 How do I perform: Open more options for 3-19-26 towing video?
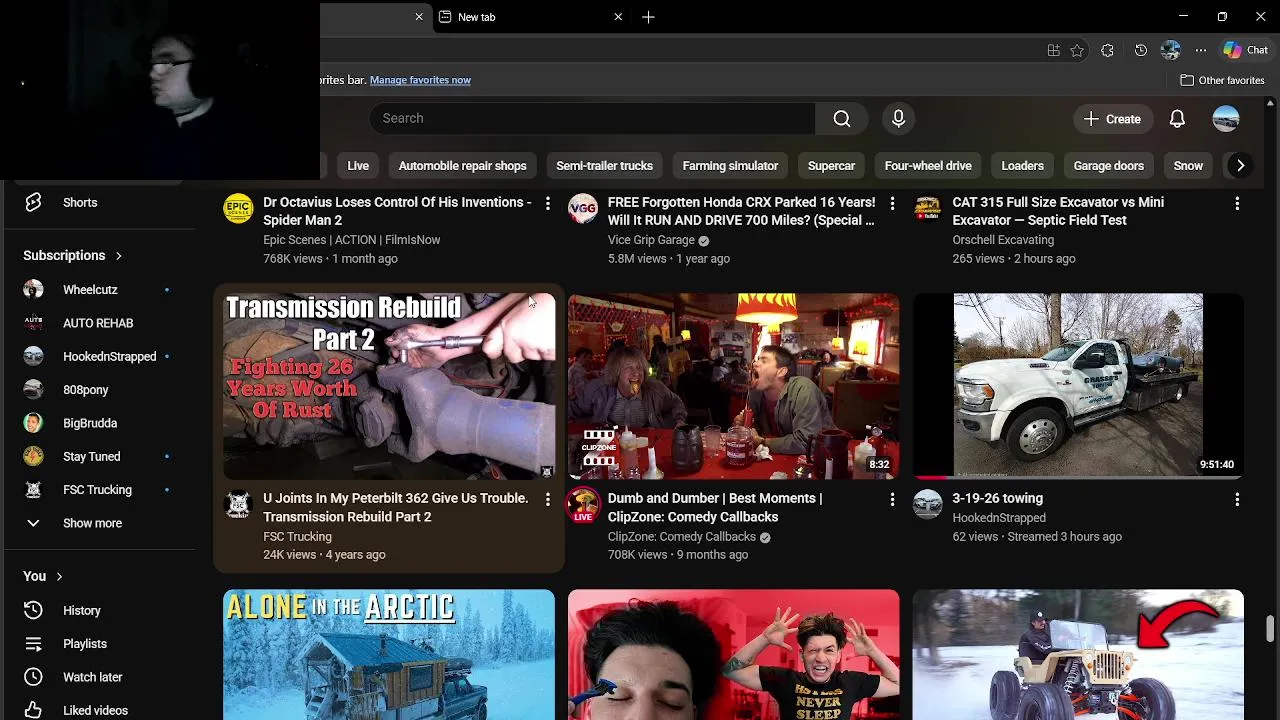point(1237,499)
